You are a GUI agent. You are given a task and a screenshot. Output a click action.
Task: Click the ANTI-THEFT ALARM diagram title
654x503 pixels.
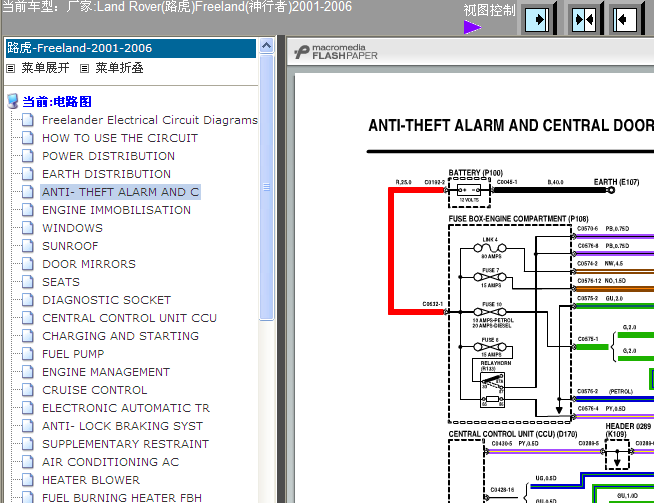pos(511,125)
